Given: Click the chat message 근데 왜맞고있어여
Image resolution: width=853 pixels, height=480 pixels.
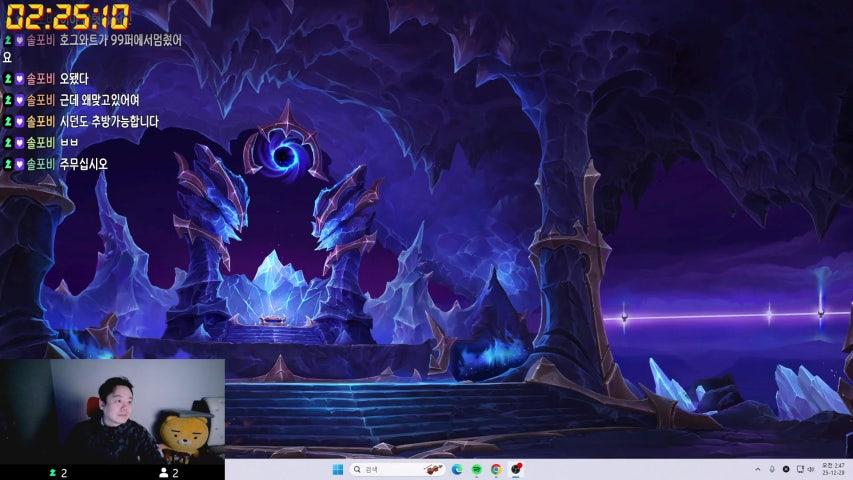Looking at the screenshot, I should point(100,100).
